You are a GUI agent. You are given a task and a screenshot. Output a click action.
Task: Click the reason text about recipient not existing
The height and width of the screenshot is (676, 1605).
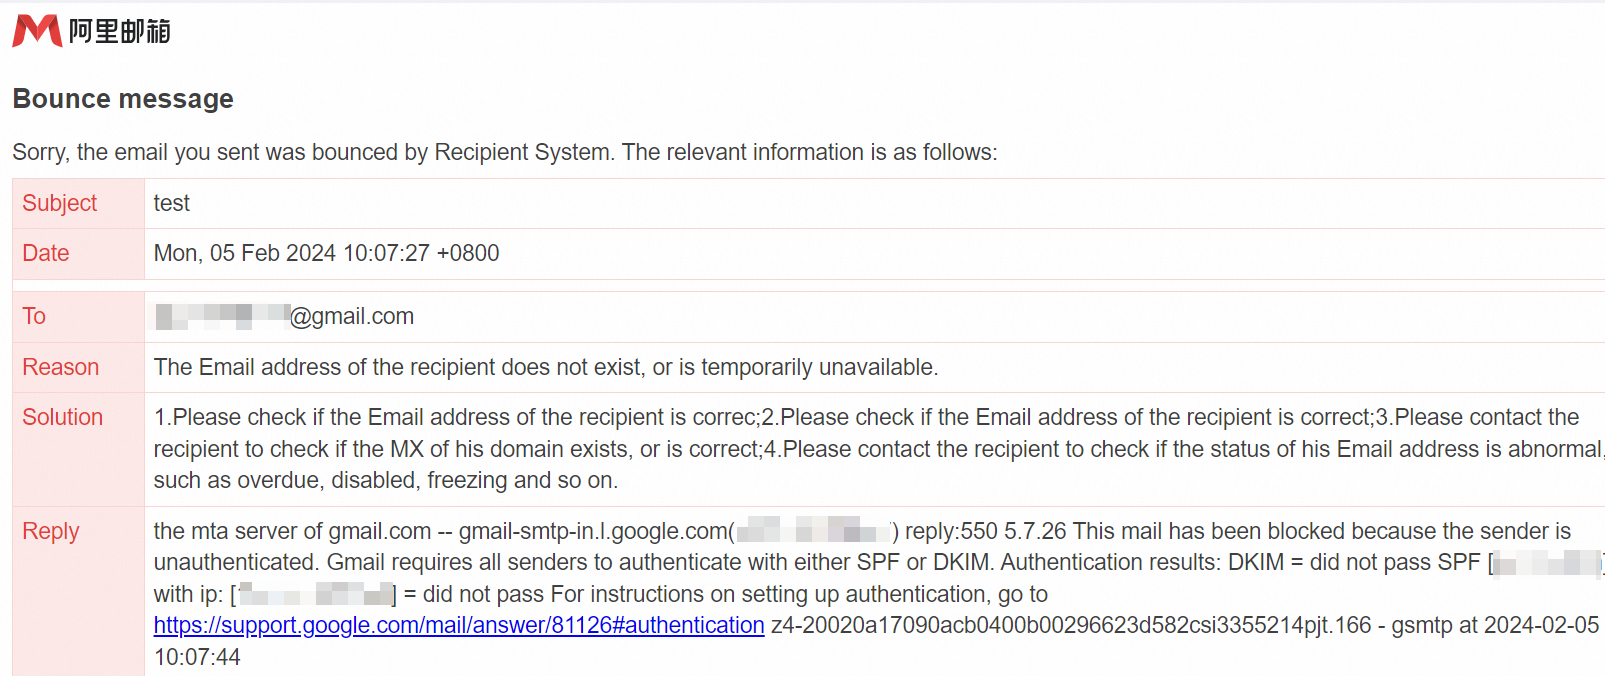(545, 367)
